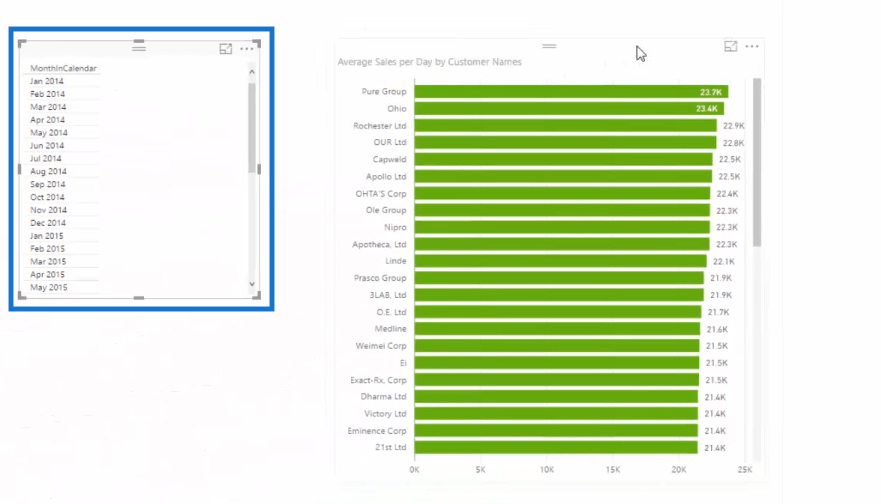Click the Pure Group bar in chart
The image size is (881, 504).
[571, 92]
